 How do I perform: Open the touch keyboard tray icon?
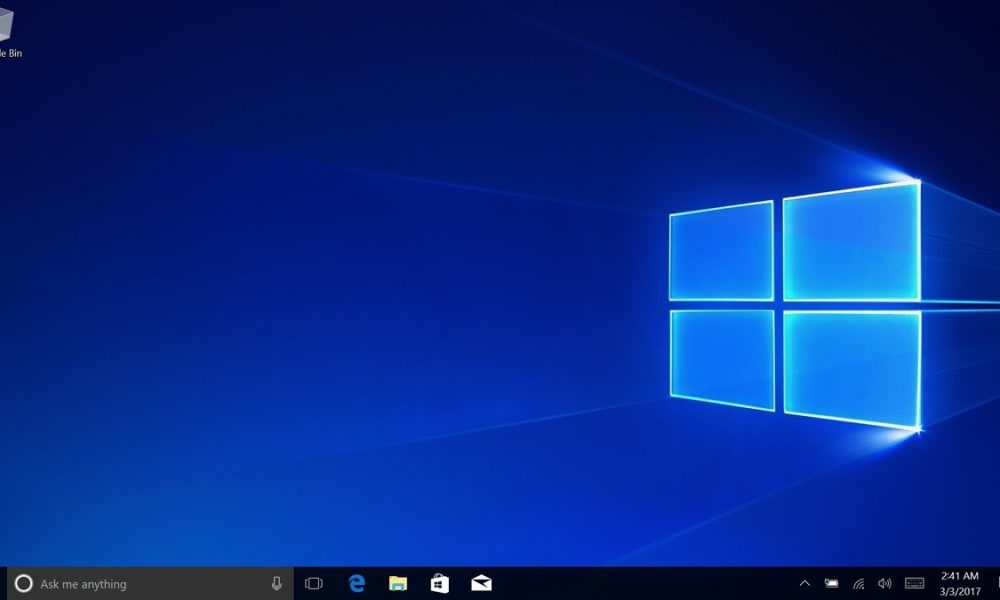915,583
